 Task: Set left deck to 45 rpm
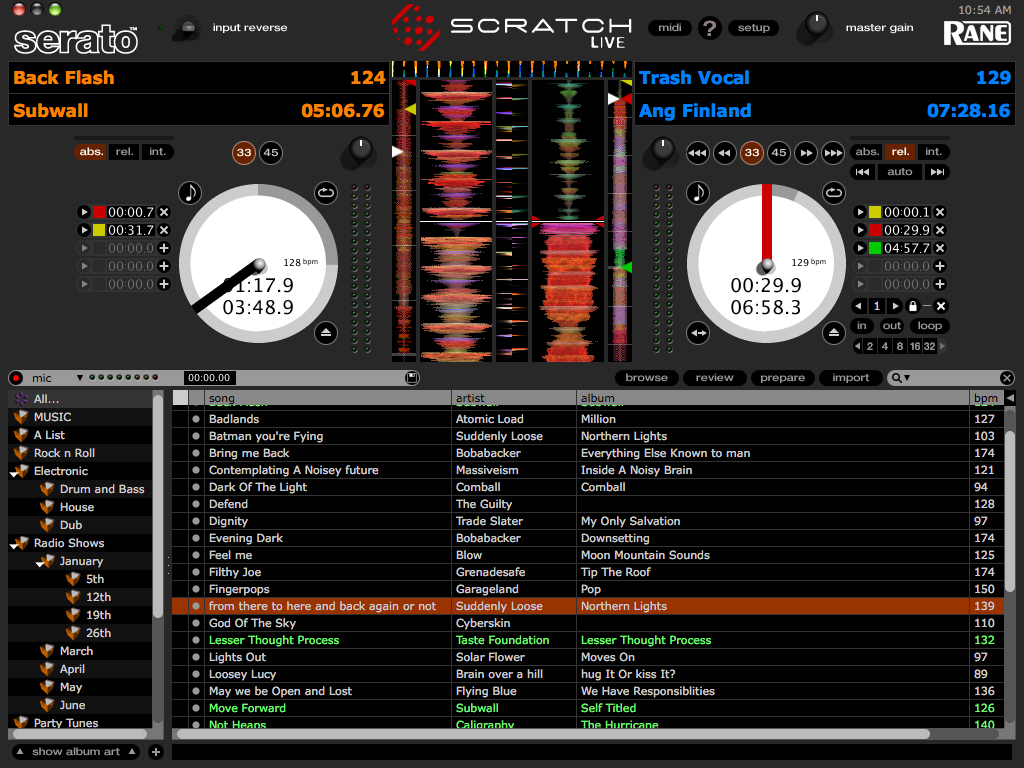coord(270,153)
